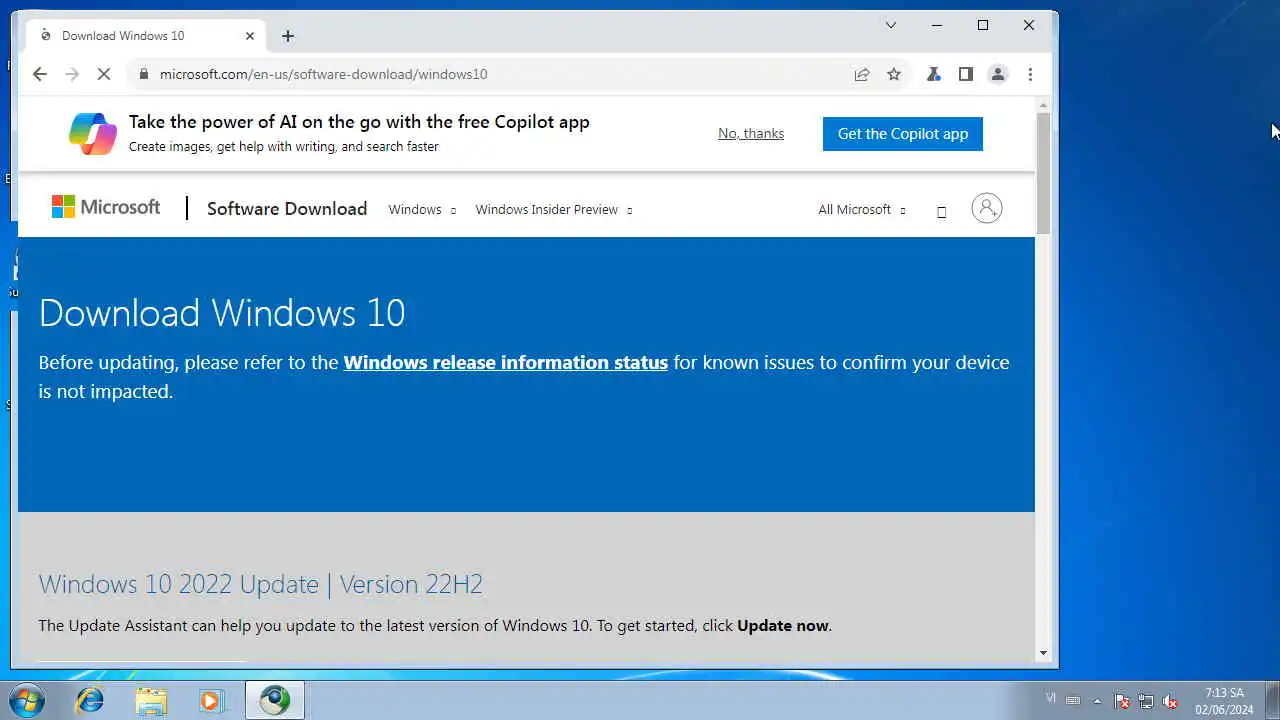
Task: Click the active browser taskbar button
Action: coord(274,700)
